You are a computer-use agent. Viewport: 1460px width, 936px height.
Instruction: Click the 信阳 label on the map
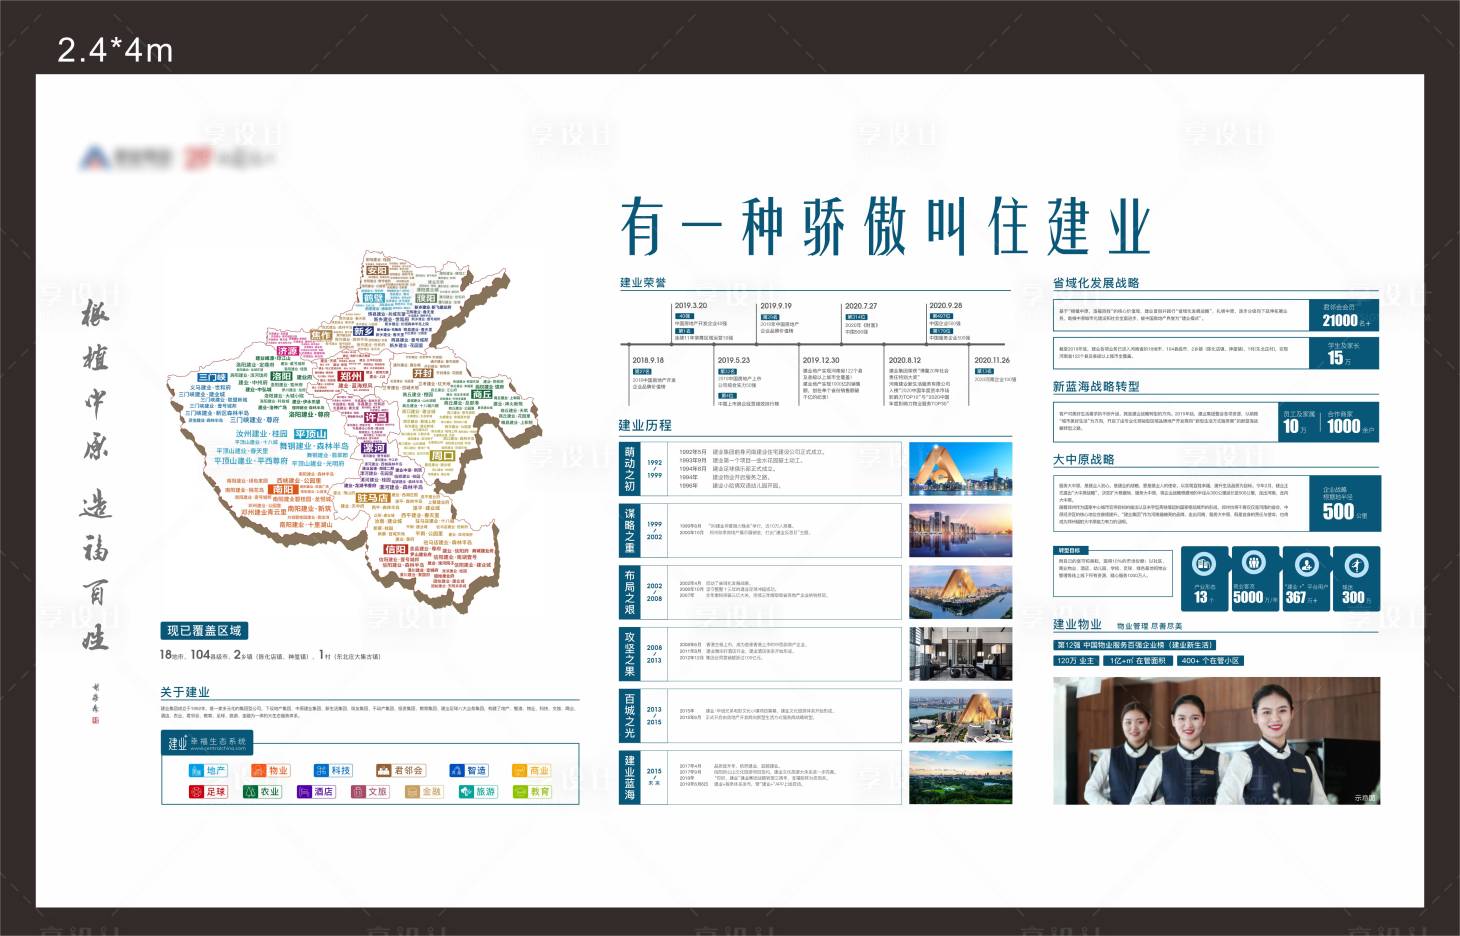(396, 549)
